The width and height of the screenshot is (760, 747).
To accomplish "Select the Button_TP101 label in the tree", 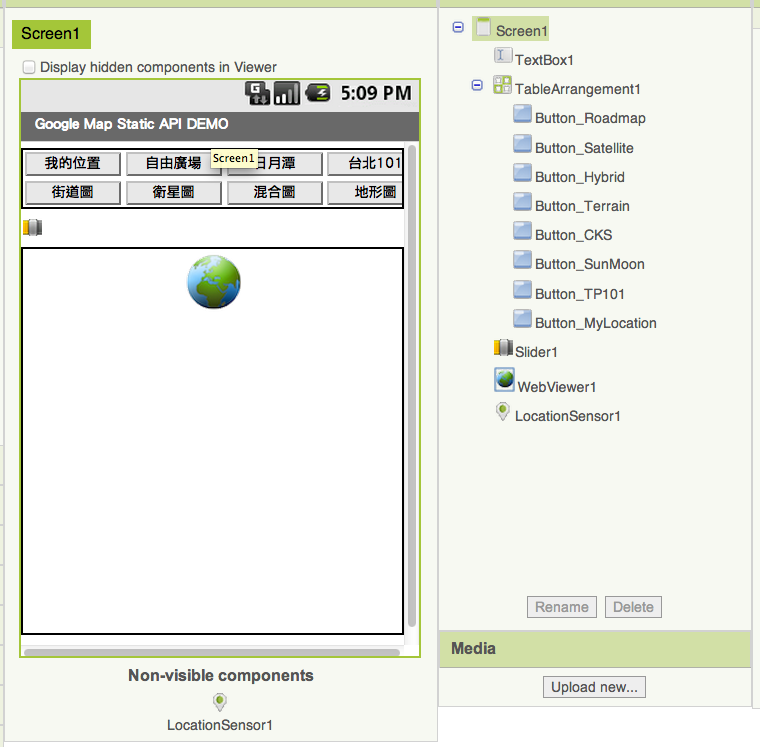I will (580, 294).
